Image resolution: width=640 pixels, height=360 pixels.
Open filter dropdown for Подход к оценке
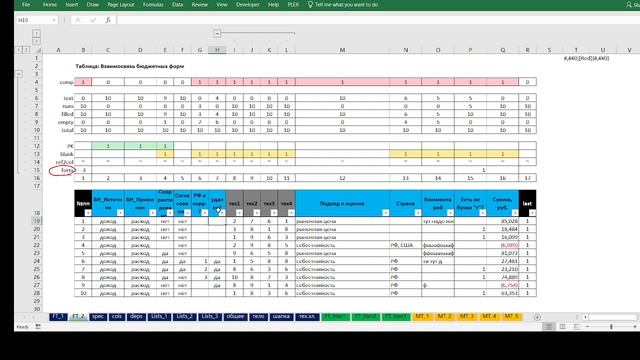coord(385,213)
